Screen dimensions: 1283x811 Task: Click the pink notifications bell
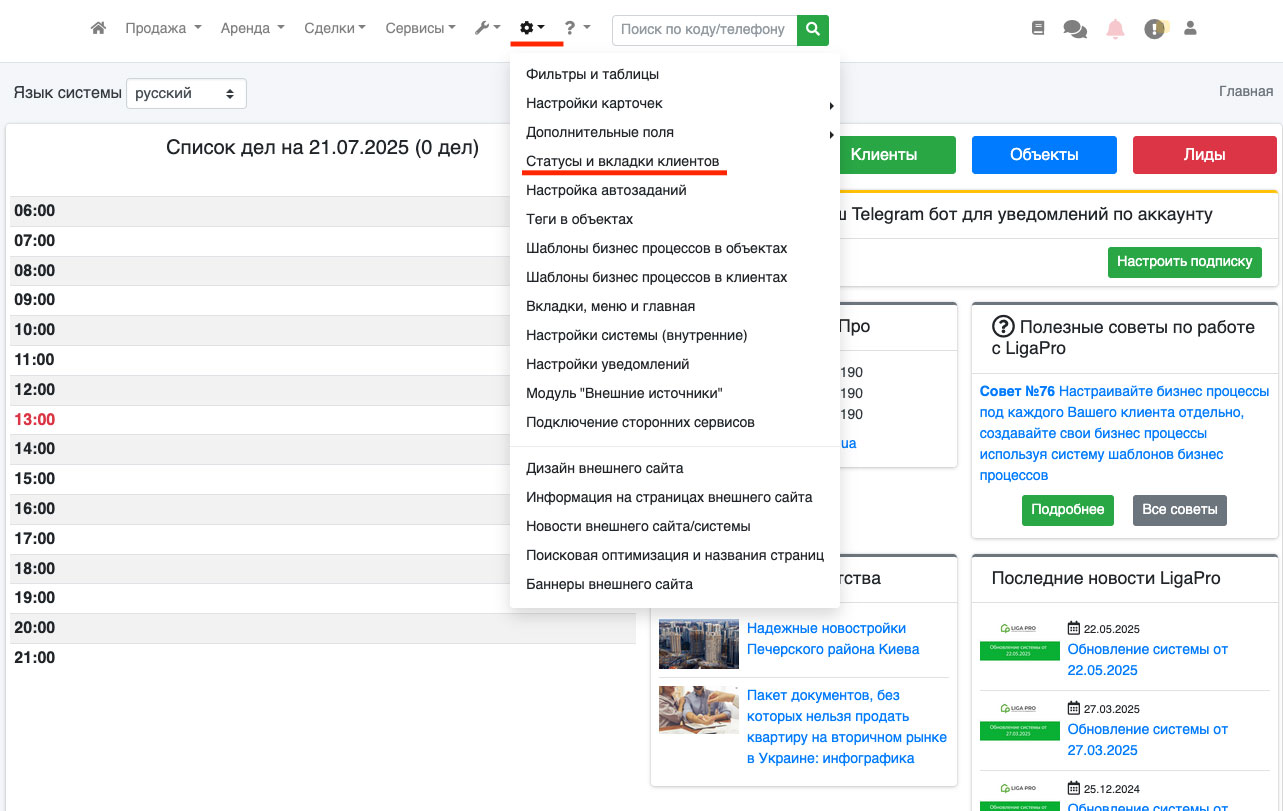point(1115,29)
